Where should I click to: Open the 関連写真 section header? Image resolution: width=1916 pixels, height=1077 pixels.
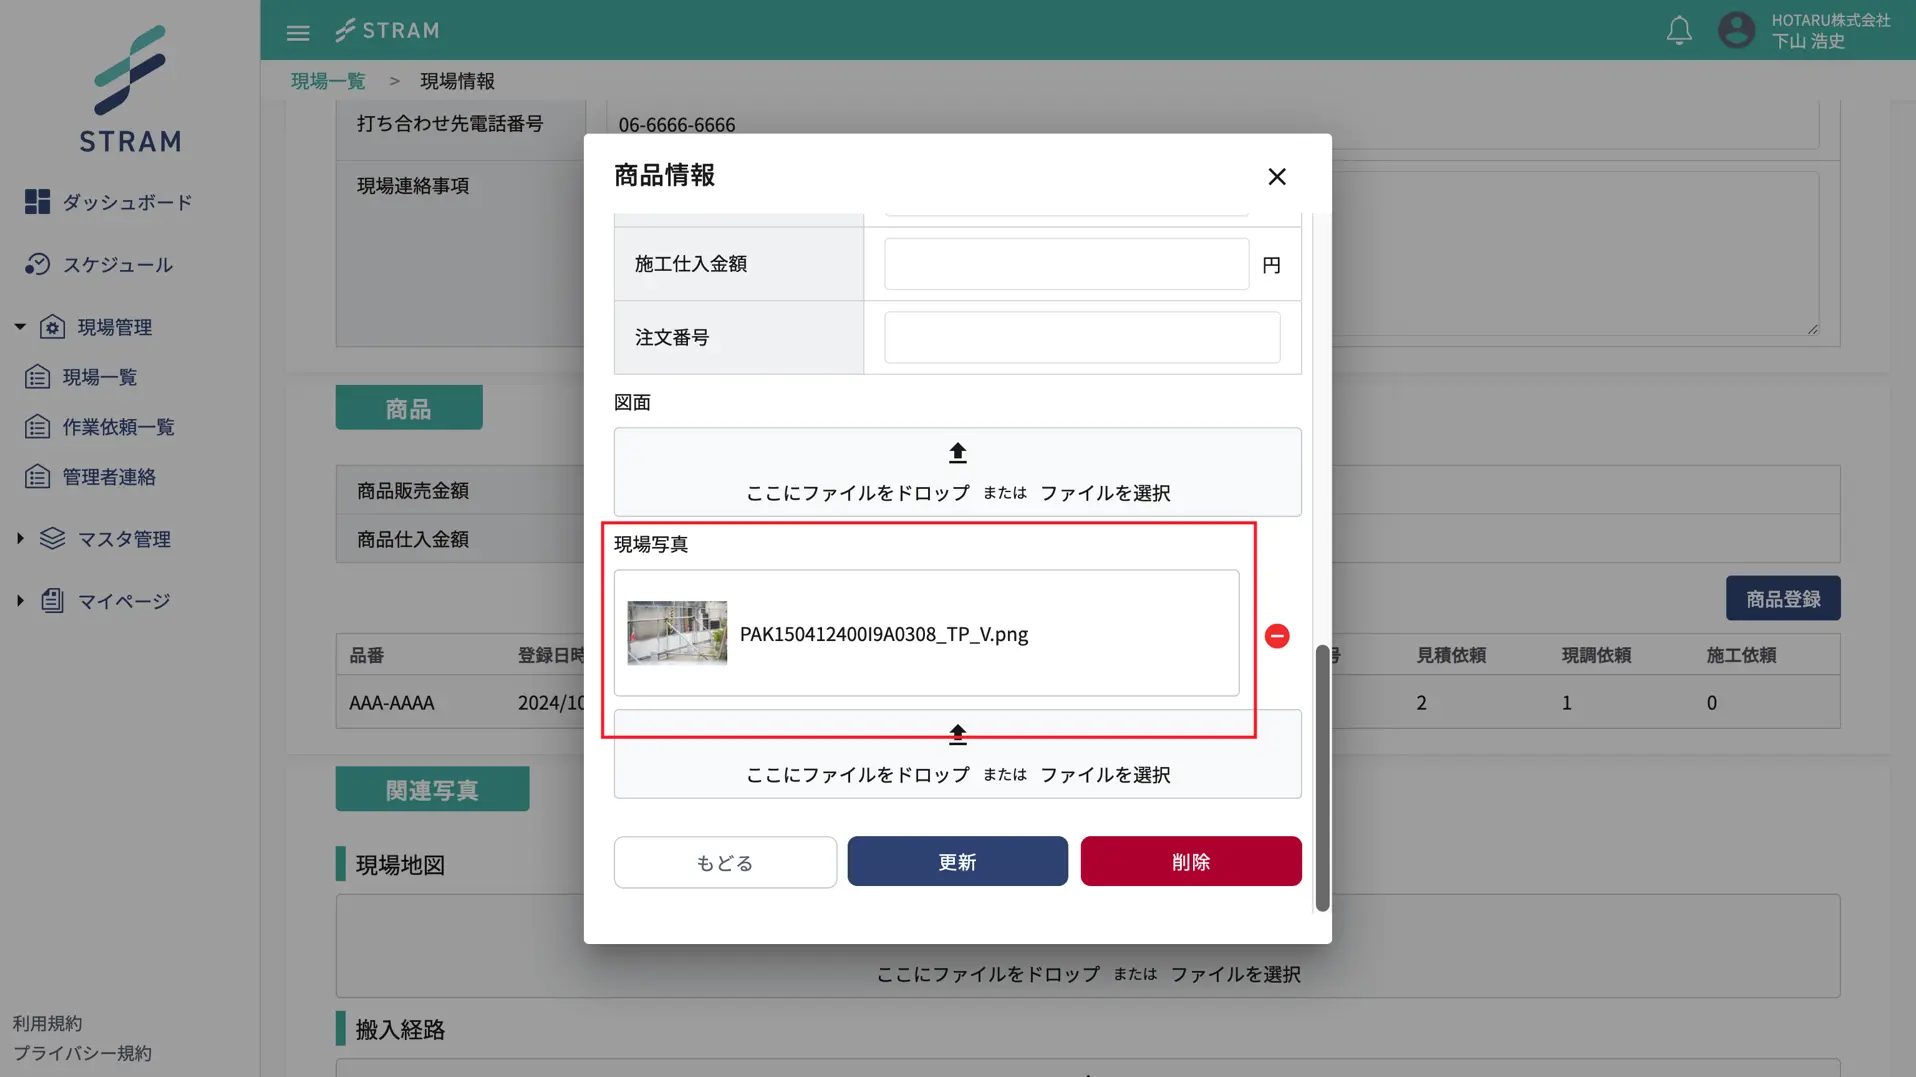coord(432,789)
